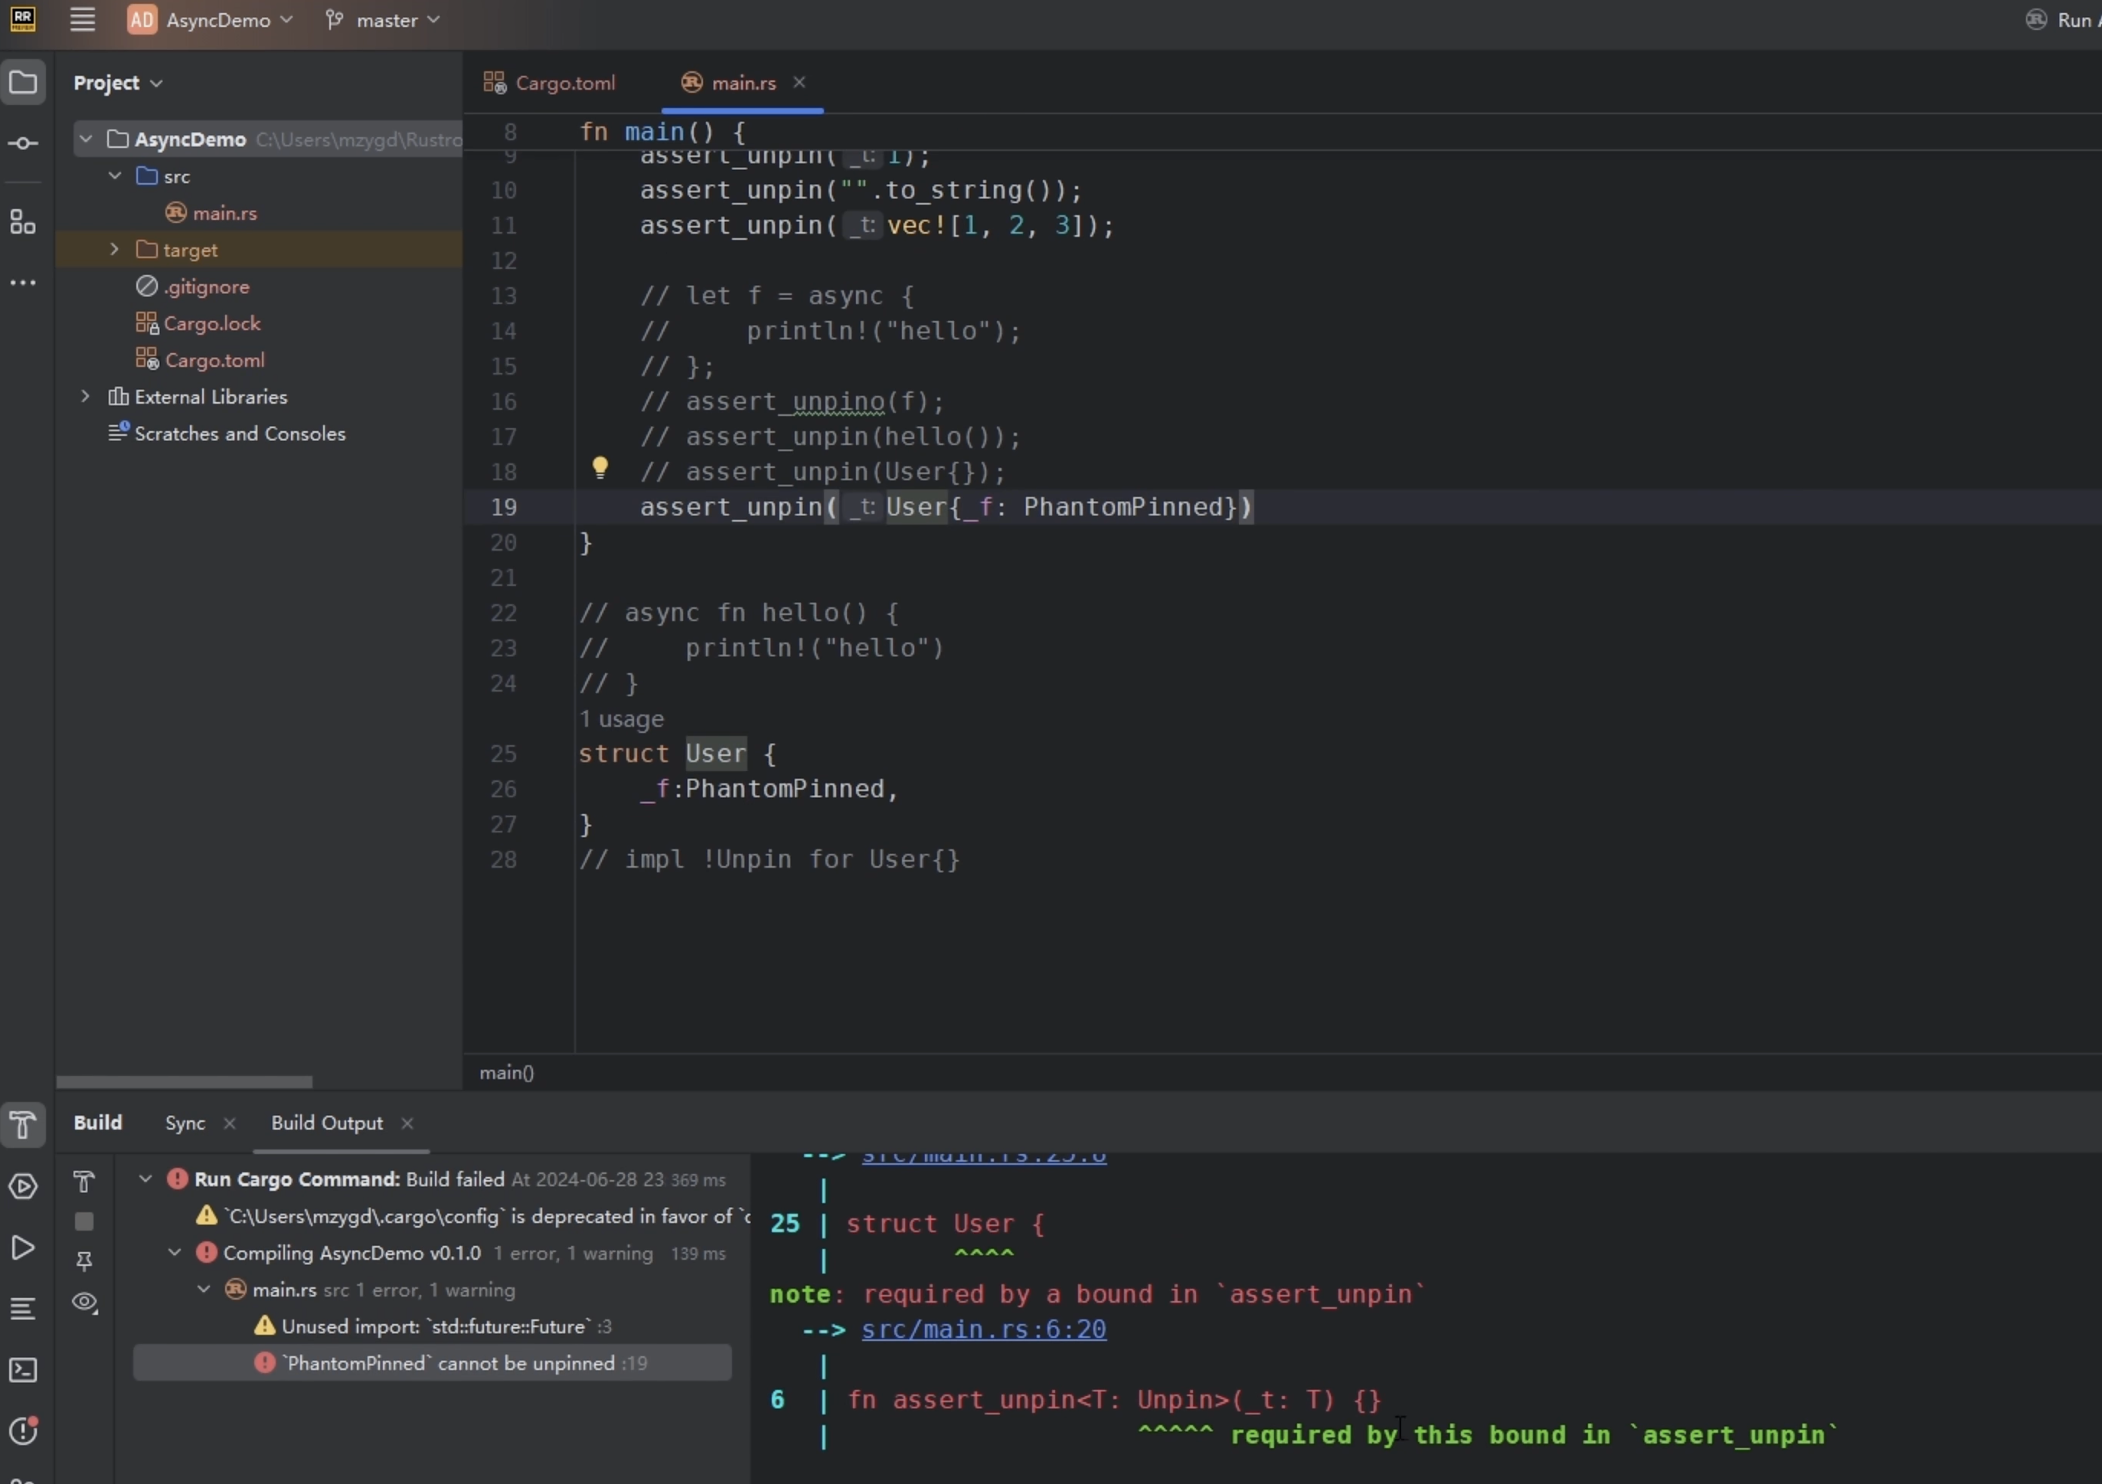Toggle the Project tool window sidebar button
This screenshot has width=2102, height=1484.
(x=23, y=83)
